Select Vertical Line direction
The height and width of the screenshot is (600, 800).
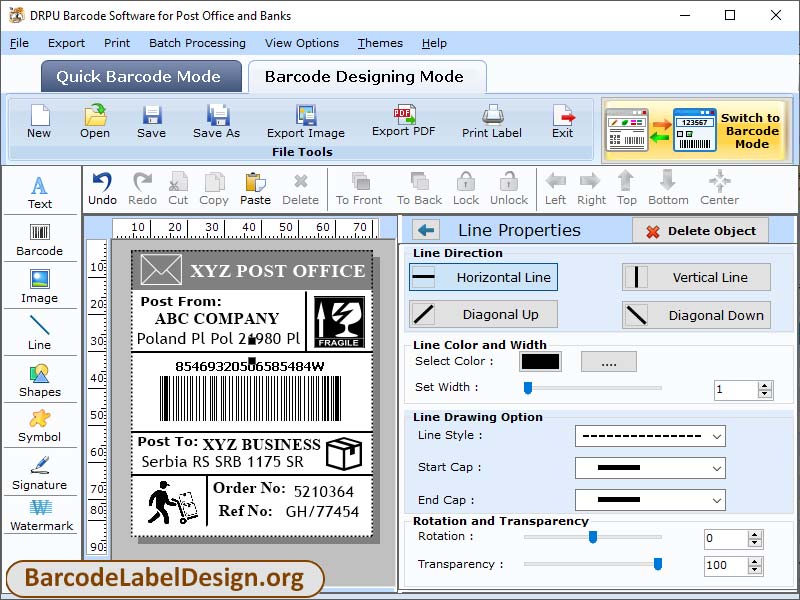pos(696,277)
